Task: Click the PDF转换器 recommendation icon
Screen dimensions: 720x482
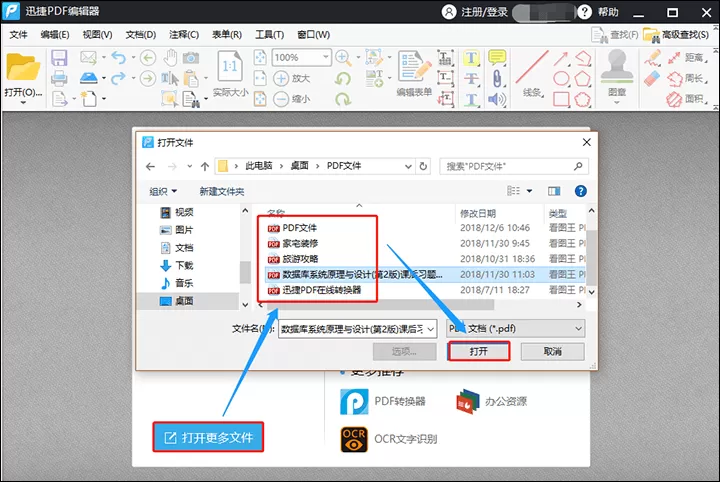Action: (354, 402)
